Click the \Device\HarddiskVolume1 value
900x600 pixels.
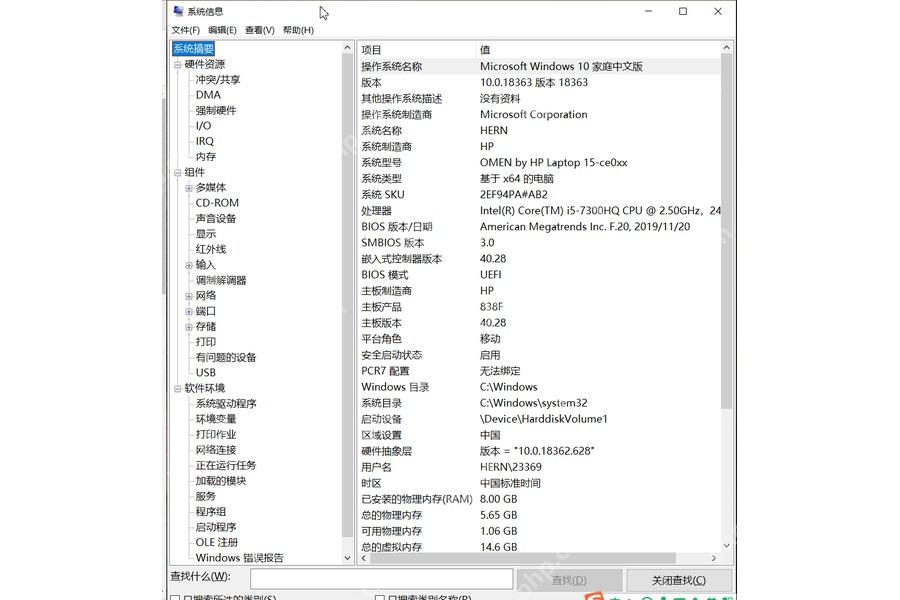pos(544,419)
